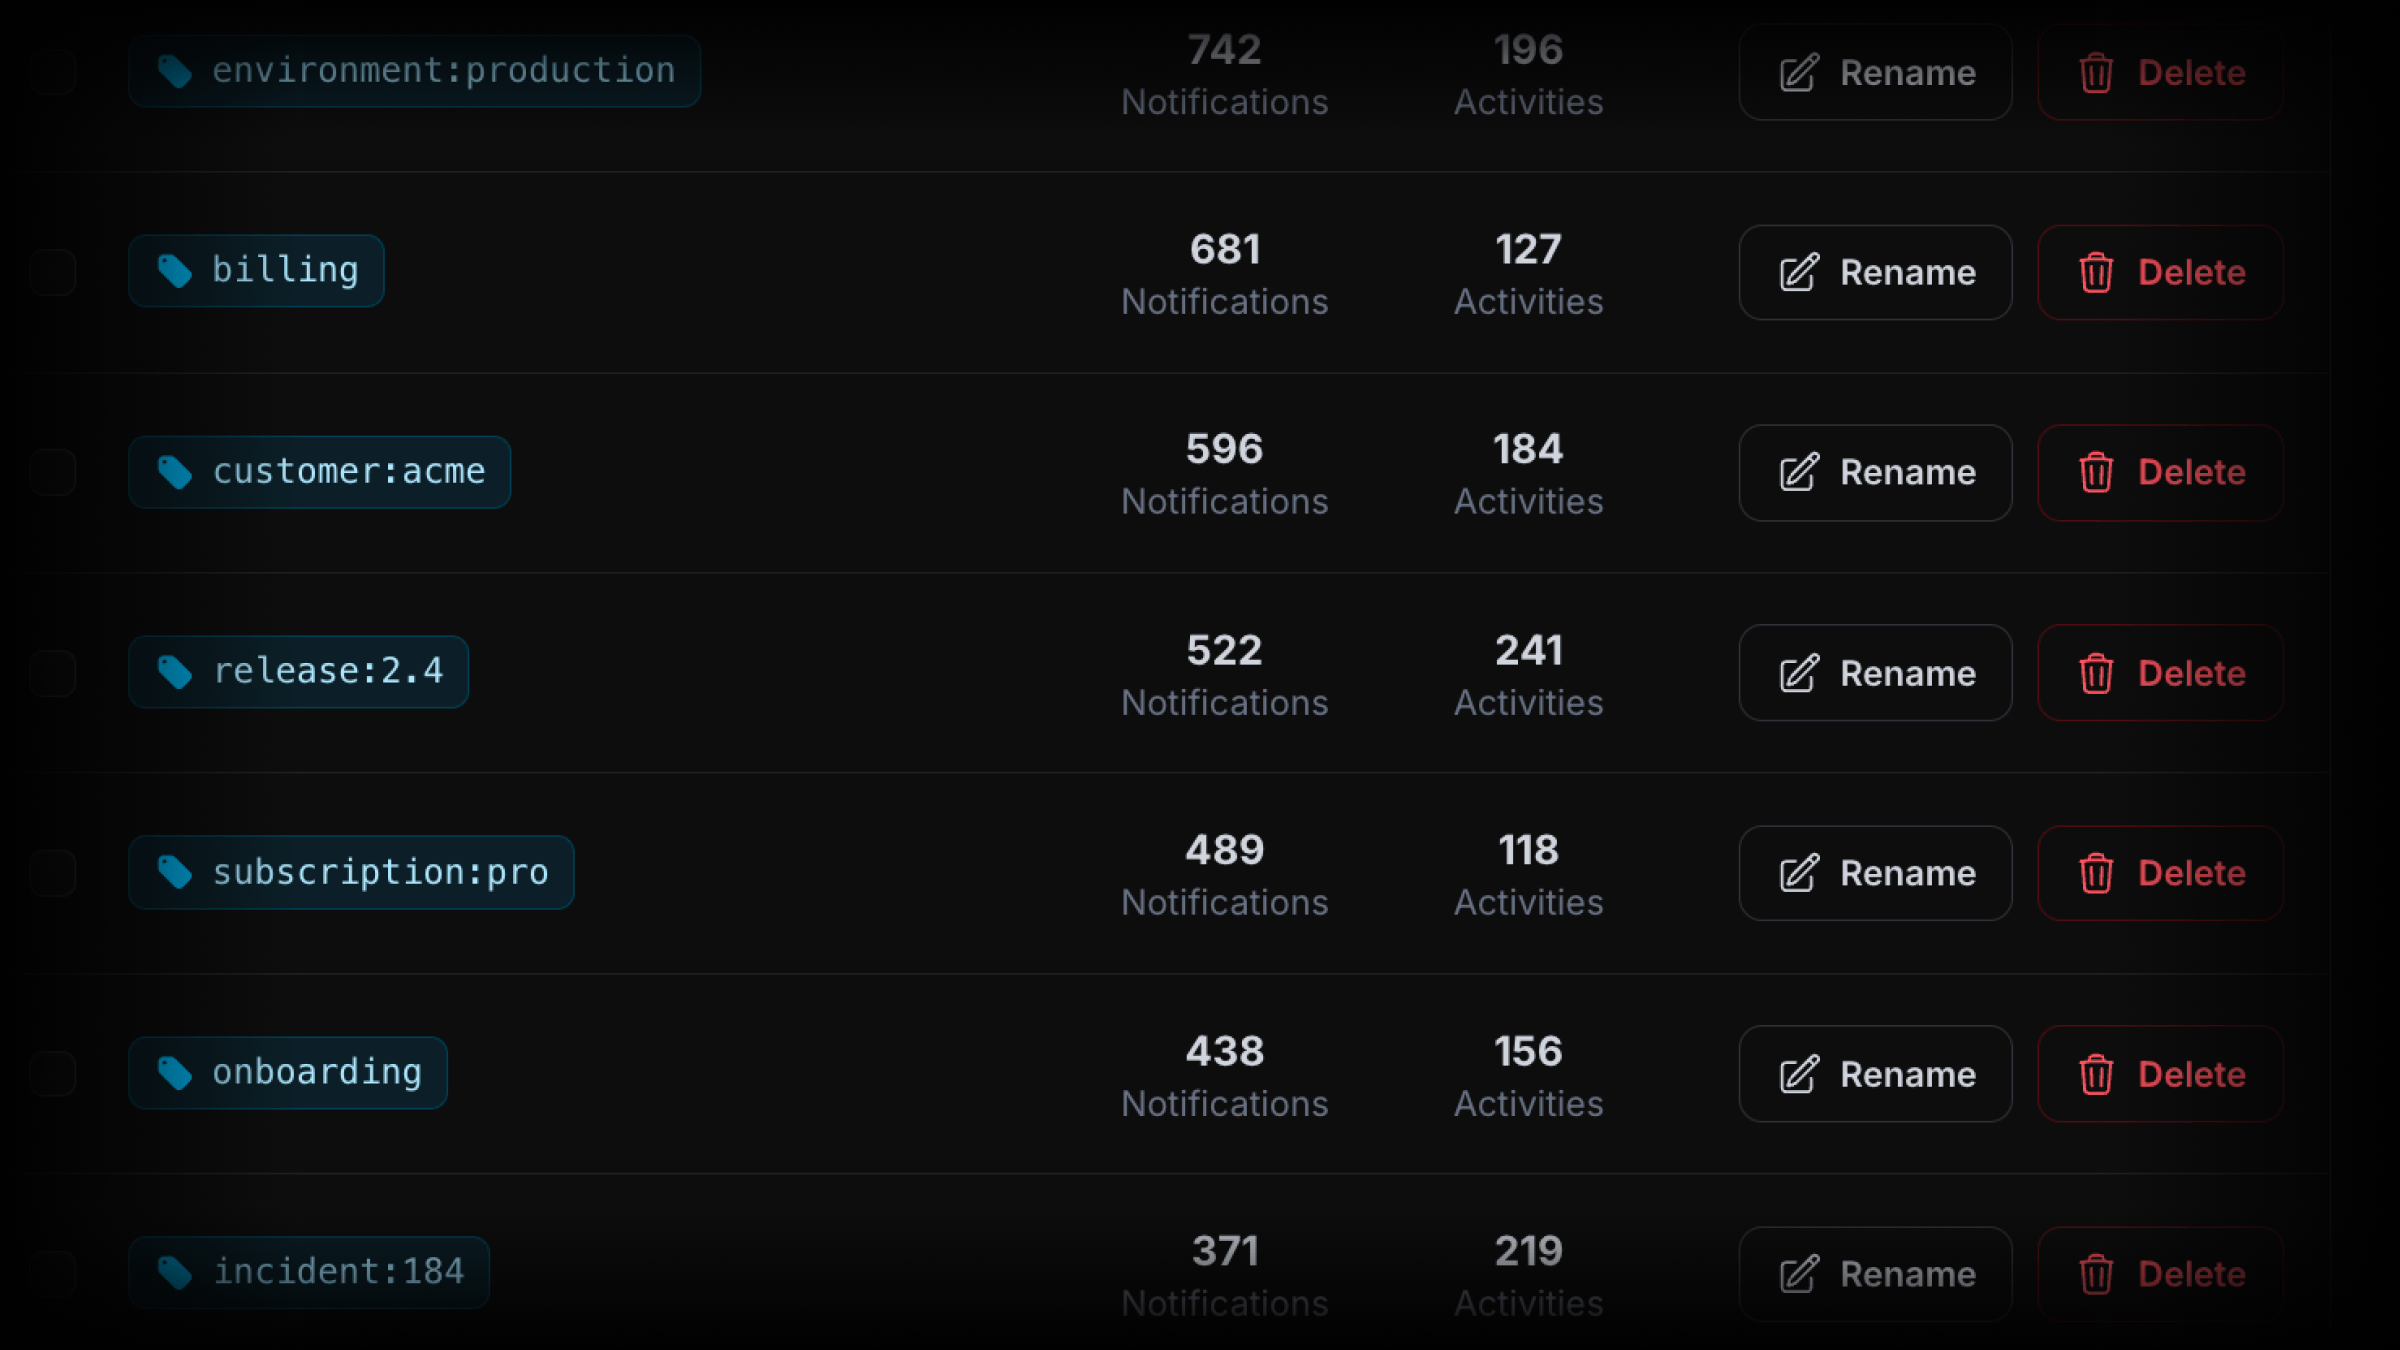
Task: Click the trash icon in the subscription:pro row
Action: coord(2096,873)
